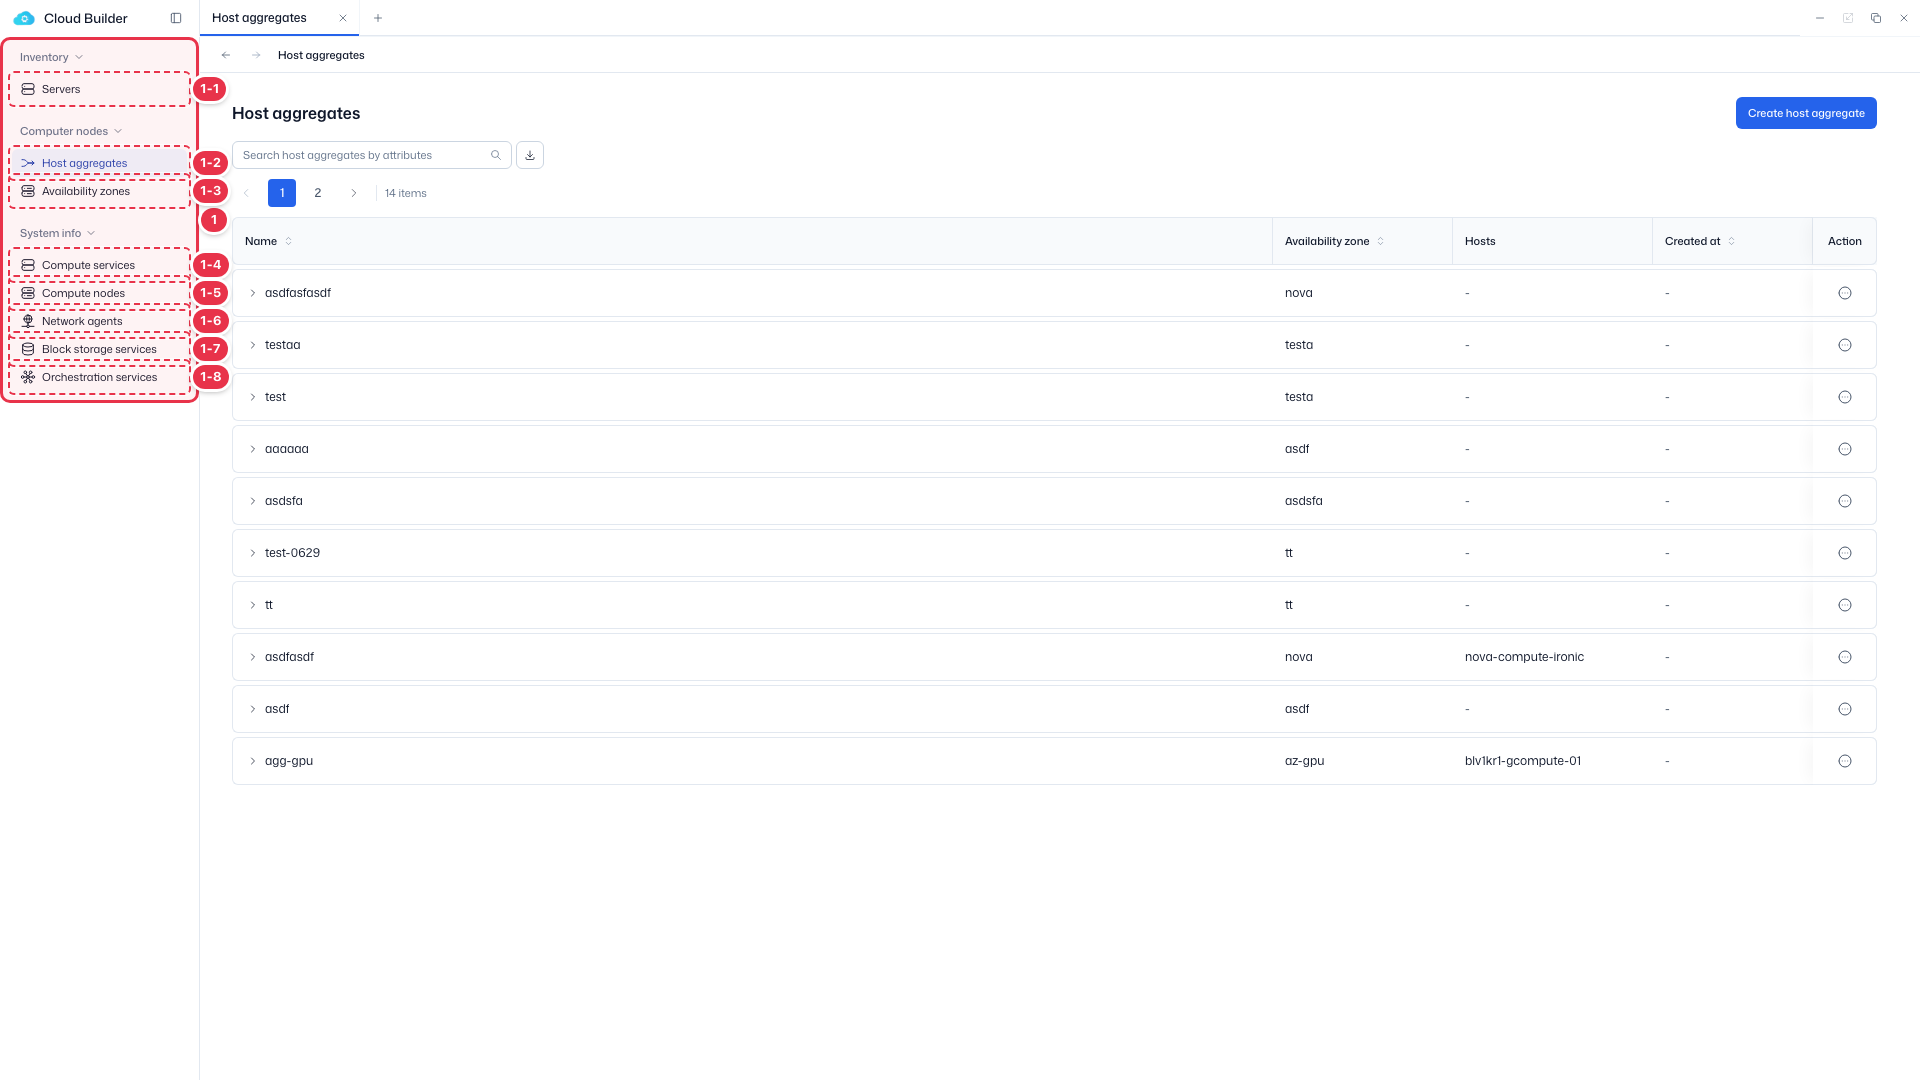Open Block storage services in sidebar
The image size is (1920, 1080).
point(99,349)
